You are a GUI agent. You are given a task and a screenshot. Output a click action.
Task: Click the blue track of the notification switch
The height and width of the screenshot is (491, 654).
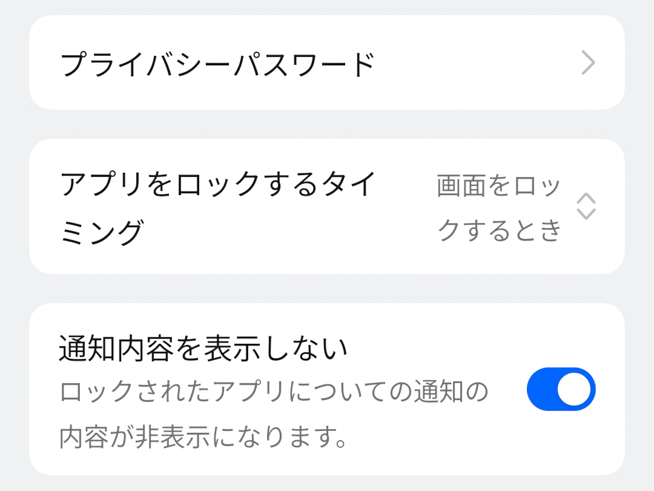tap(543, 389)
